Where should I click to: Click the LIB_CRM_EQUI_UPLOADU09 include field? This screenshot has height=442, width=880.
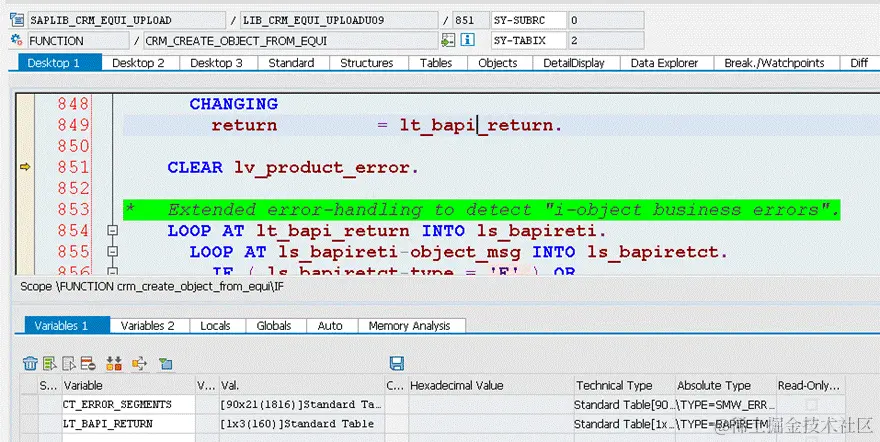339,20
